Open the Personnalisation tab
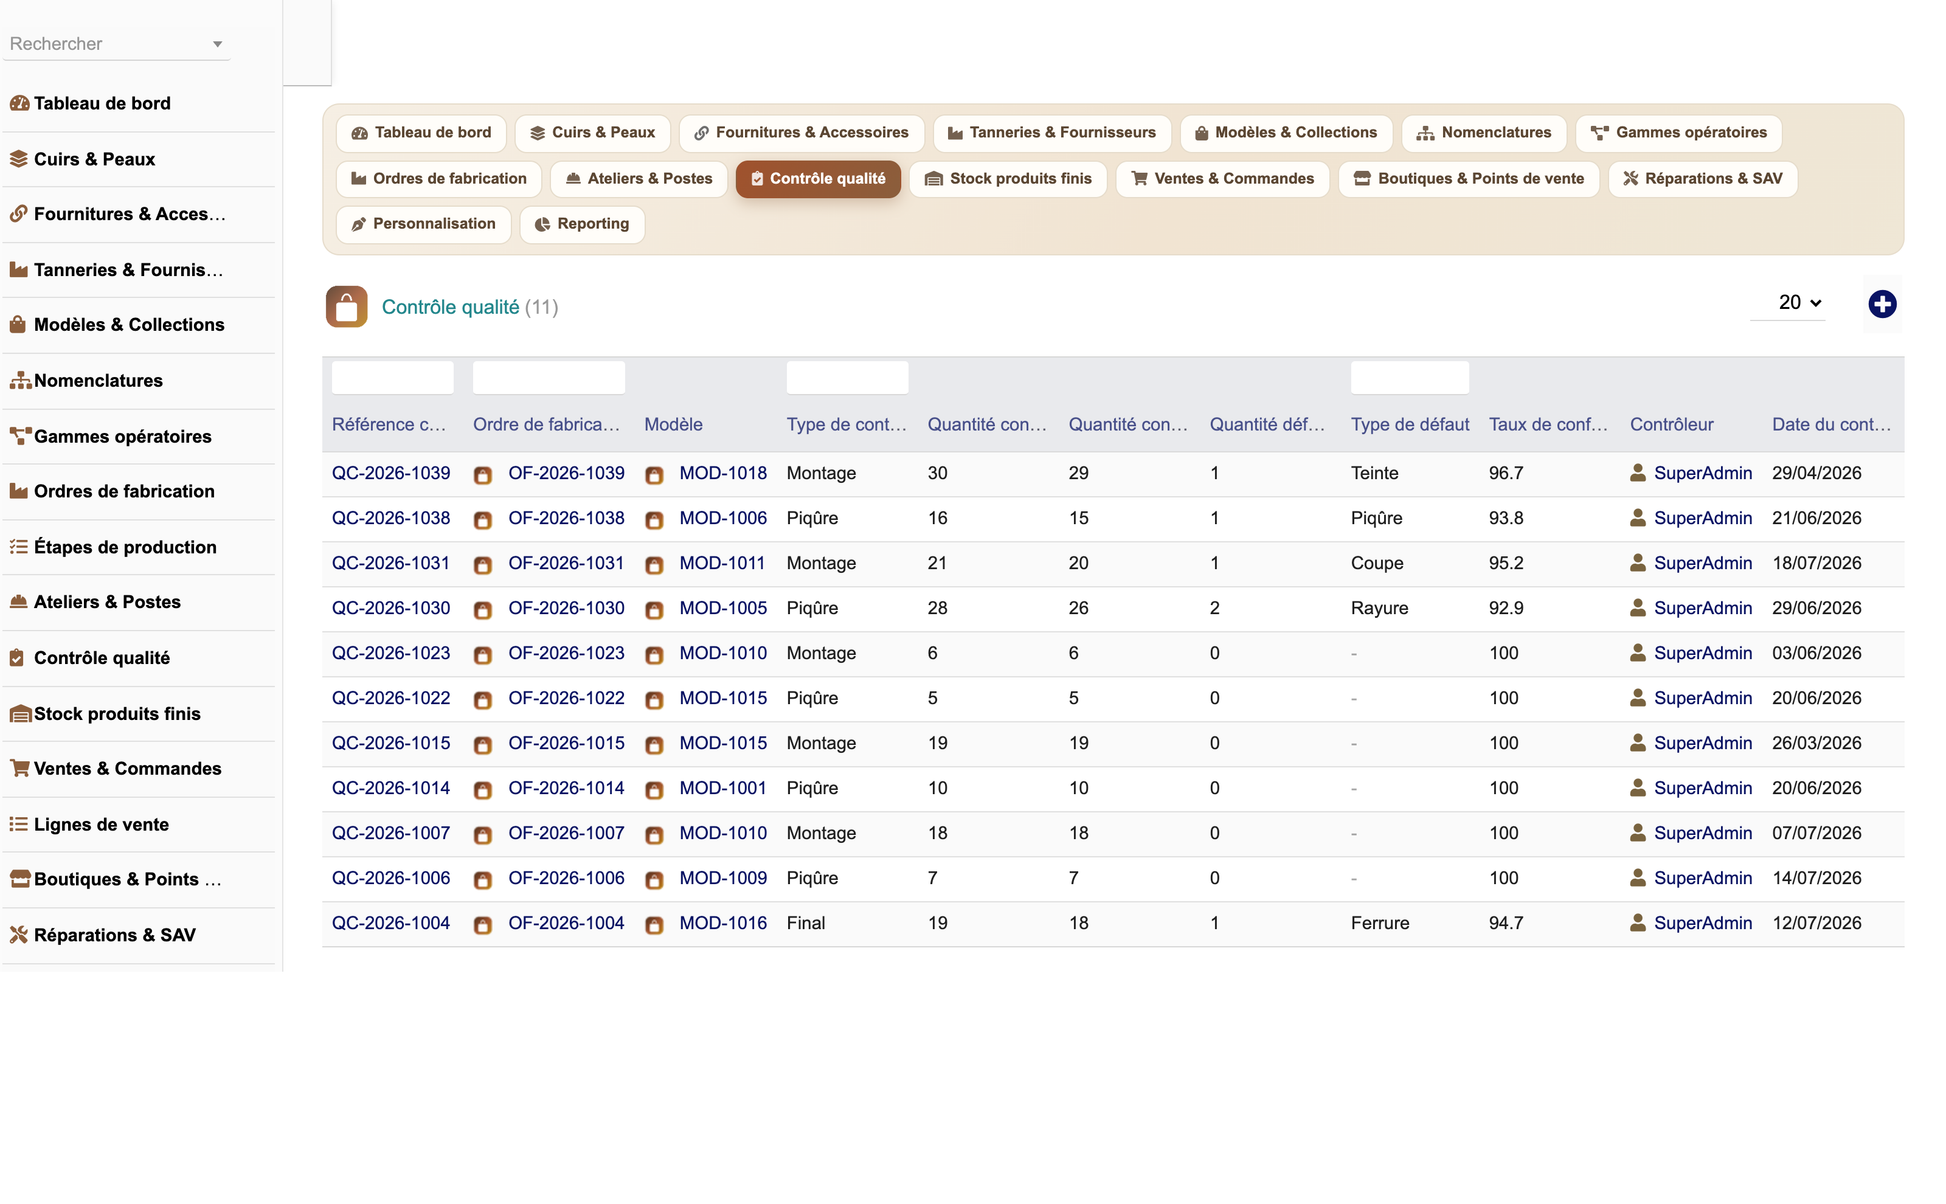Viewport: 1946px width, 1204px height. coord(424,224)
